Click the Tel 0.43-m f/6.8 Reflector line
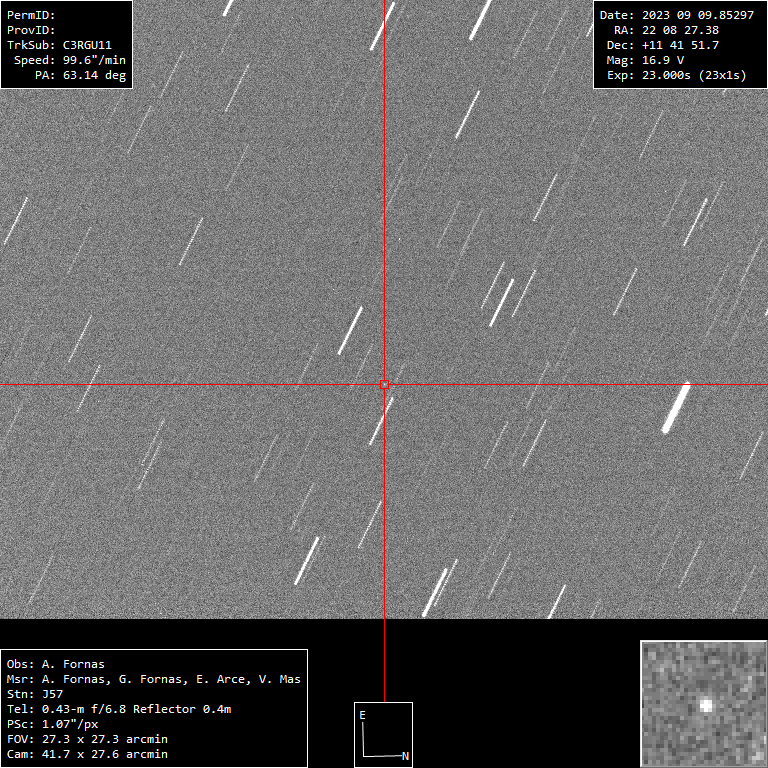The height and width of the screenshot is (768, 768). click(119, 709)
